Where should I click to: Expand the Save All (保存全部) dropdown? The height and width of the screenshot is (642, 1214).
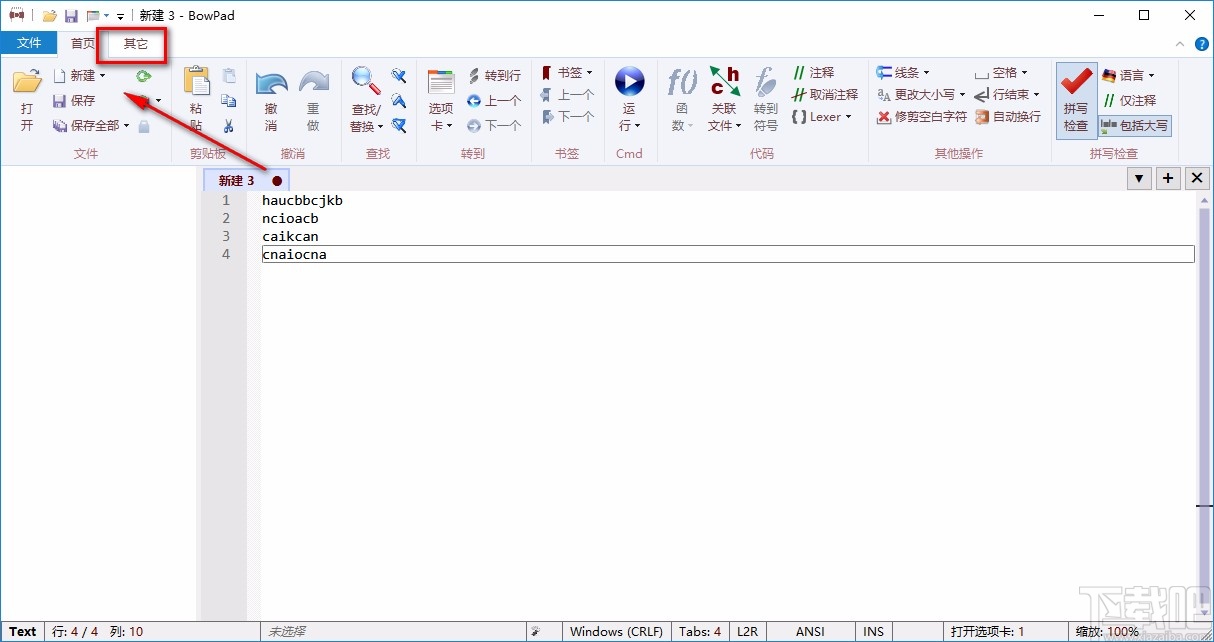(x=126, y=126)
